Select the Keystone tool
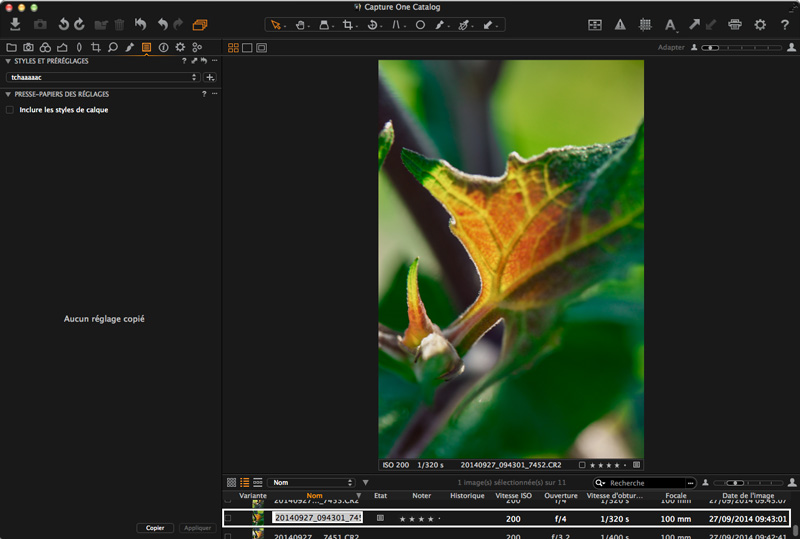The image size is (800, 539). (396, 24)
